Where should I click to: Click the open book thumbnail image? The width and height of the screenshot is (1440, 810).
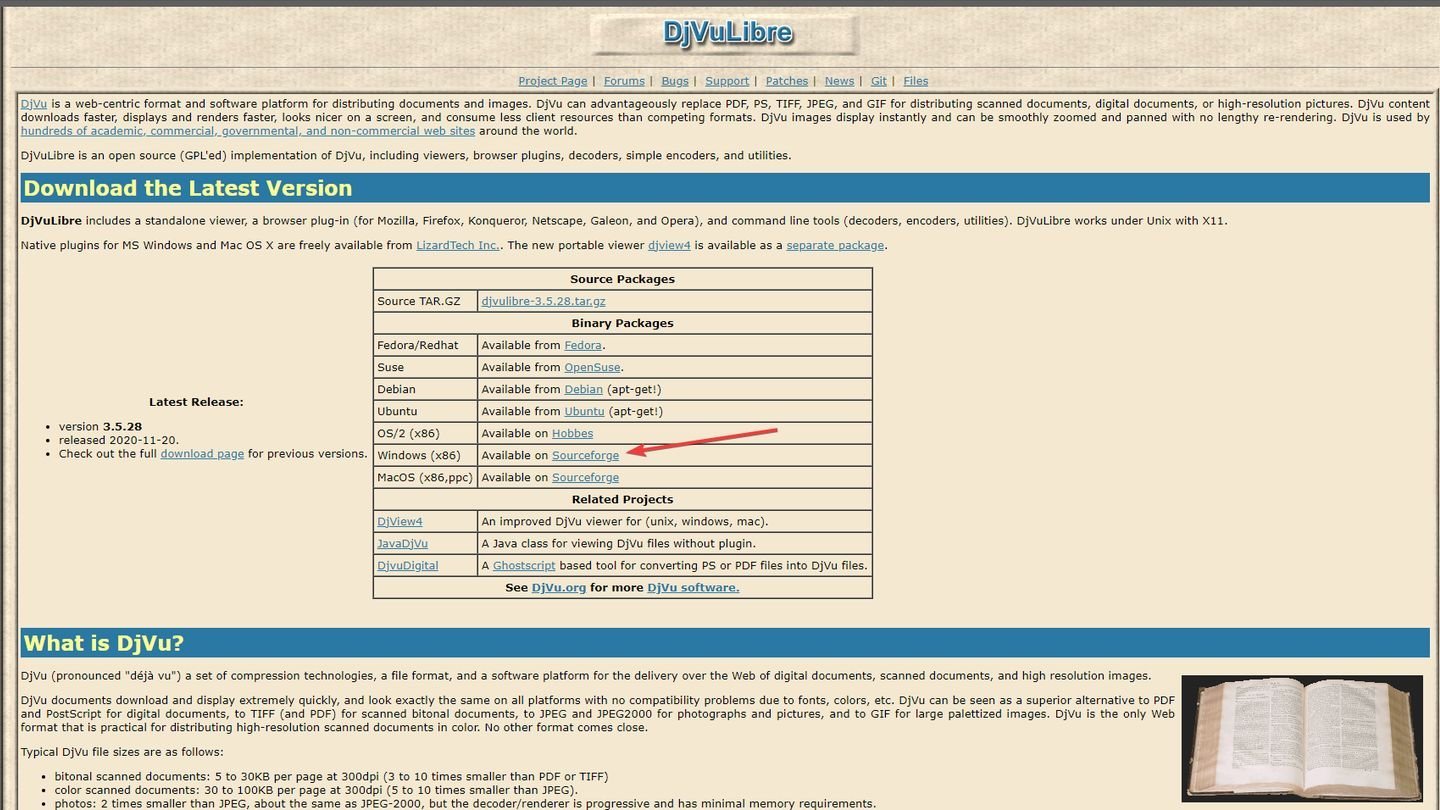pyautogui.click(x=1302, y=738)
